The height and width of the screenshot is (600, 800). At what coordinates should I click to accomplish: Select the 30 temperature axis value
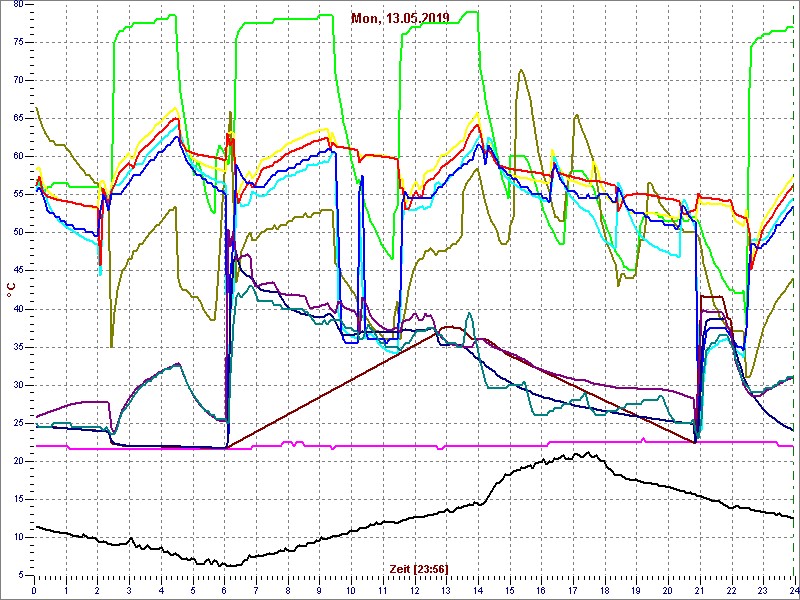coord(17,385)
